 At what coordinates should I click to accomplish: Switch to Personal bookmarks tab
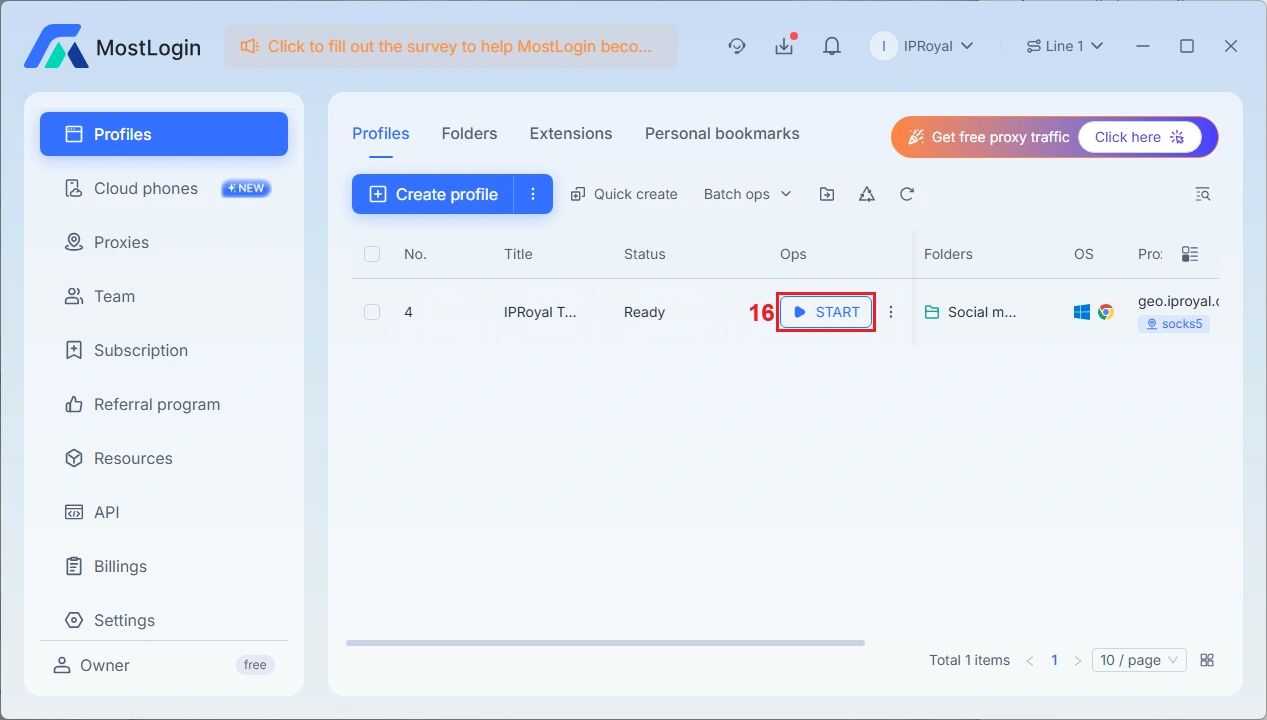click(722, 134)
